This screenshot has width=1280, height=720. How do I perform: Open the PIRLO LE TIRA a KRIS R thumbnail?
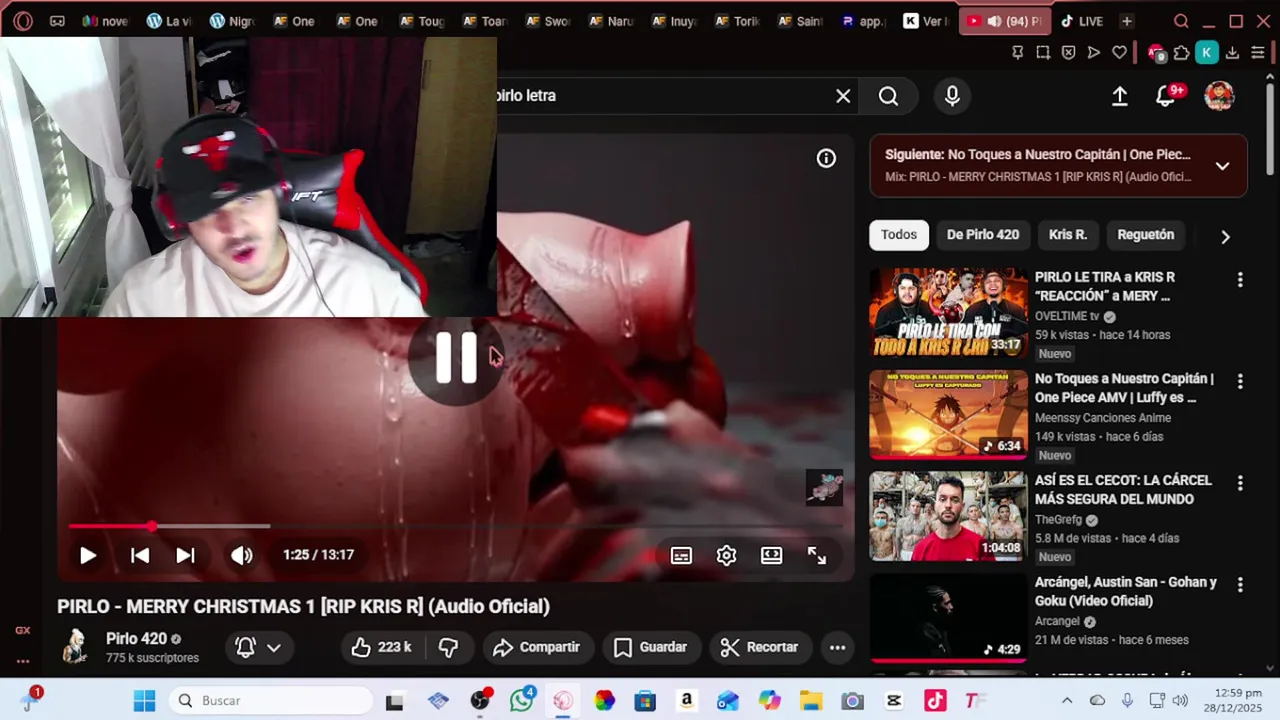pos(948,313)
